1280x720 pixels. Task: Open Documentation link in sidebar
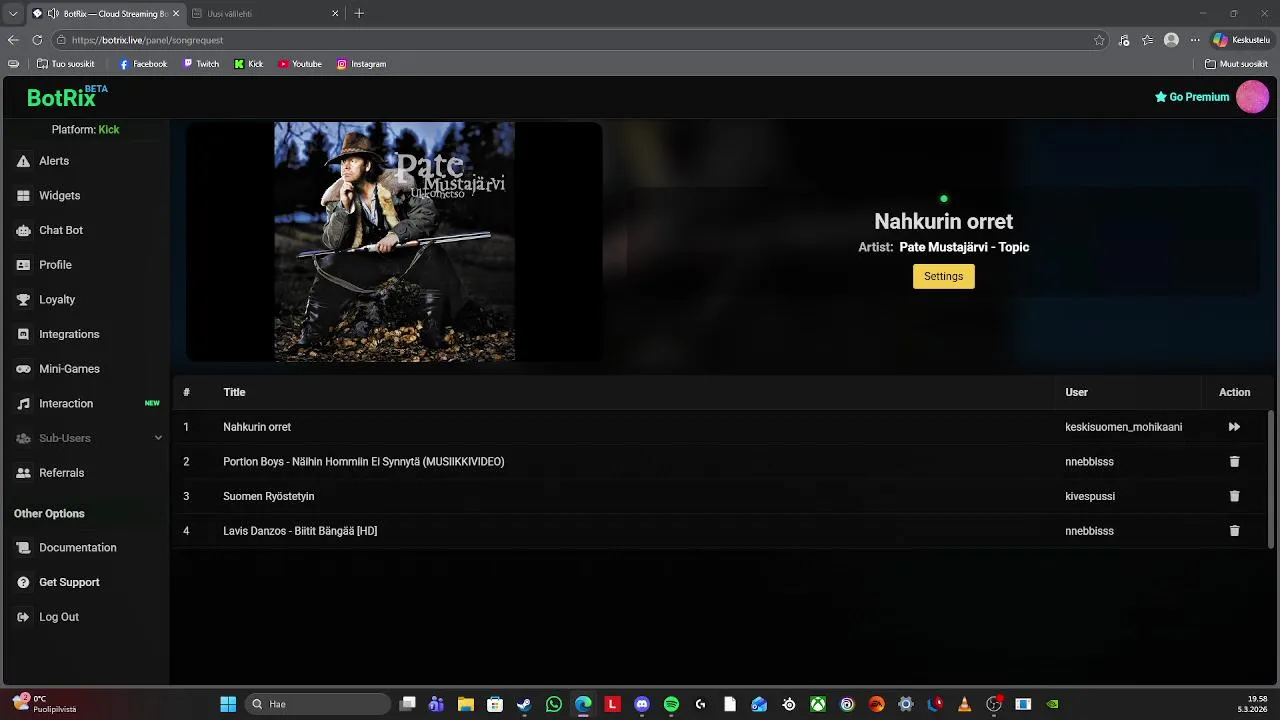pyautogui.click(x=77, y=548)
